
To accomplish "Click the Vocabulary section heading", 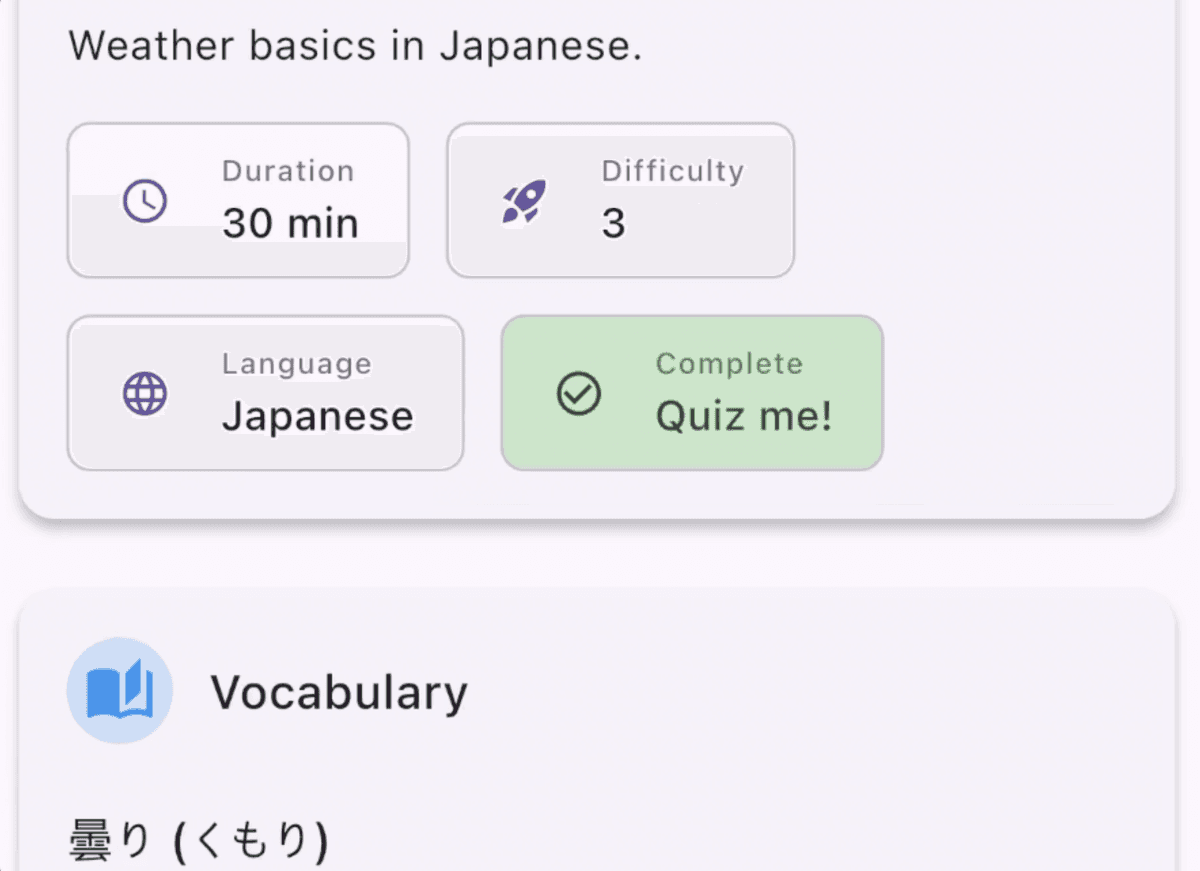I will point(339,692).
